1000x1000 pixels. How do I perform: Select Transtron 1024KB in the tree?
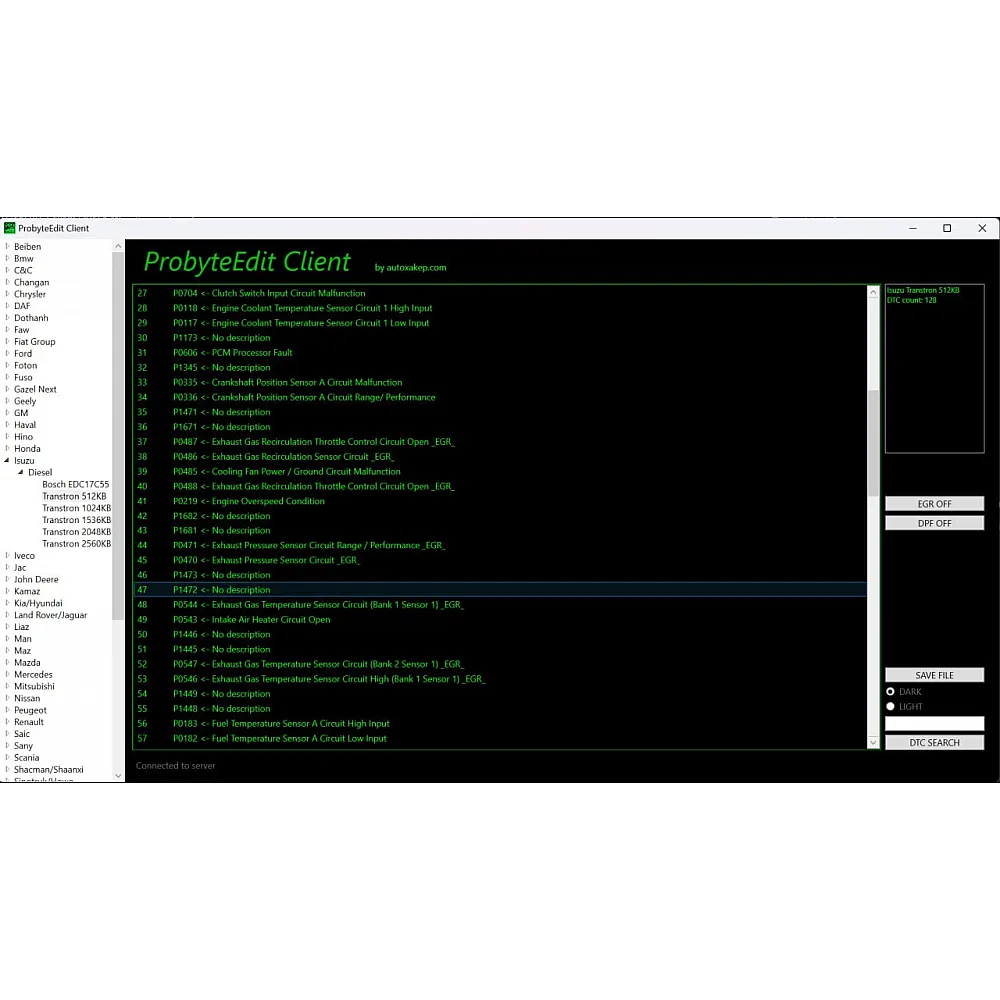tap(76, 508)
